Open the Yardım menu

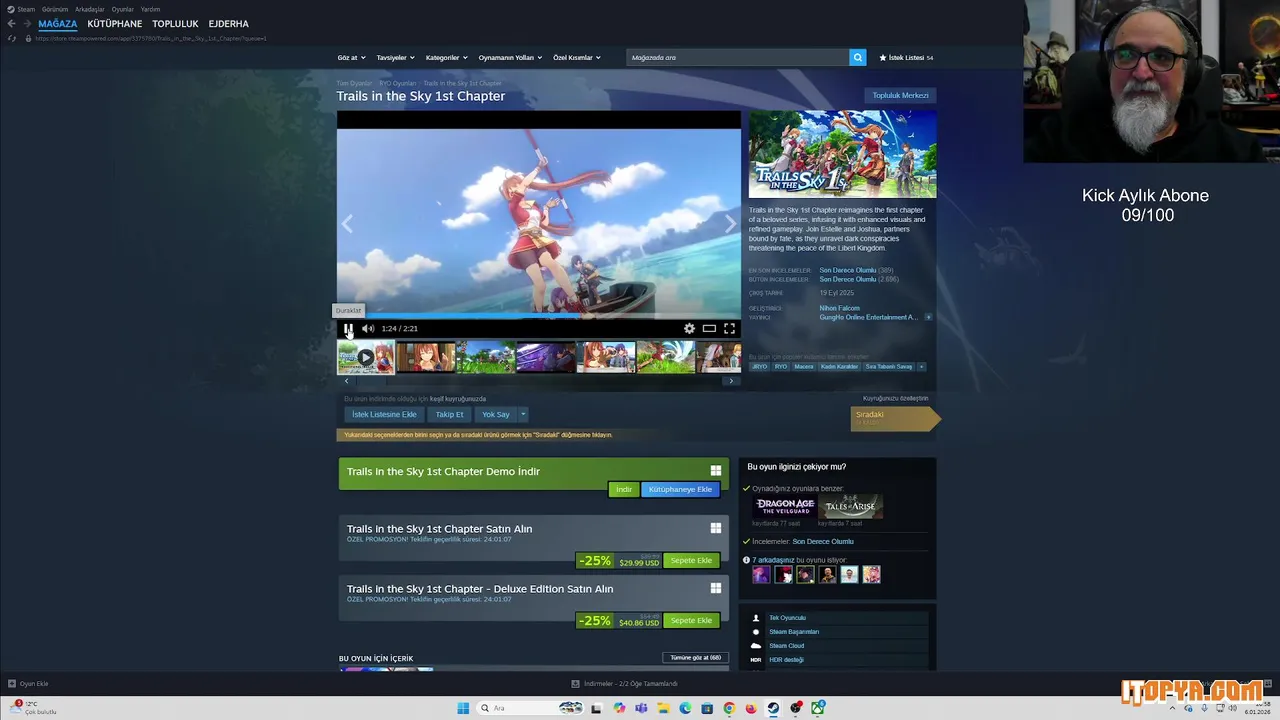150,9
